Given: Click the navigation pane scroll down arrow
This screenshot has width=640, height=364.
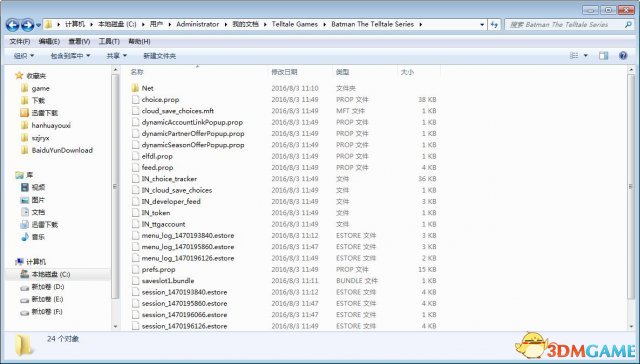Looking at the screenshot, I should 115,326.
